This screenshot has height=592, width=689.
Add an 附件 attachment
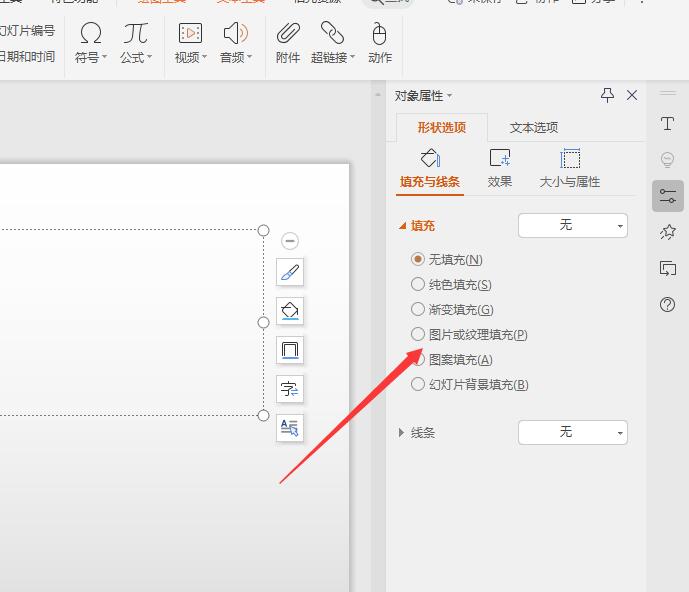click(x=288, y=43)
